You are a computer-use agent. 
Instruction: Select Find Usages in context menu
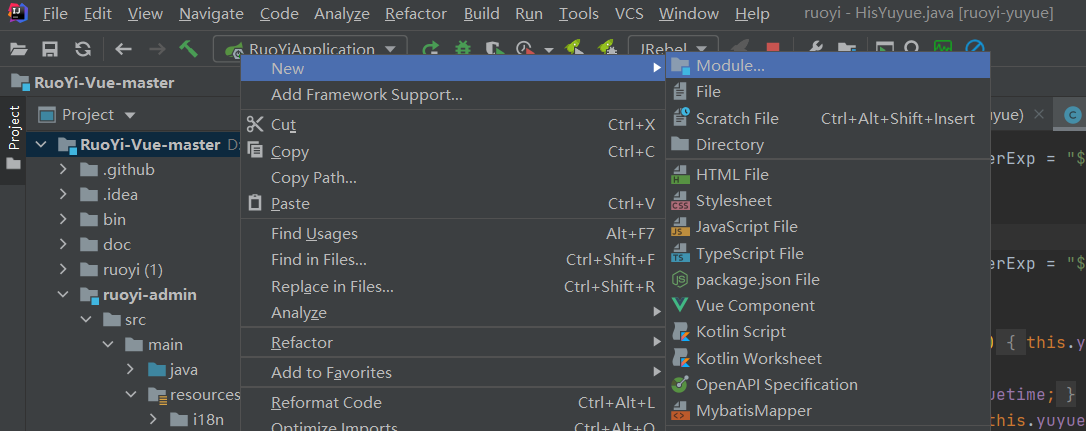(x=453, y=234)
